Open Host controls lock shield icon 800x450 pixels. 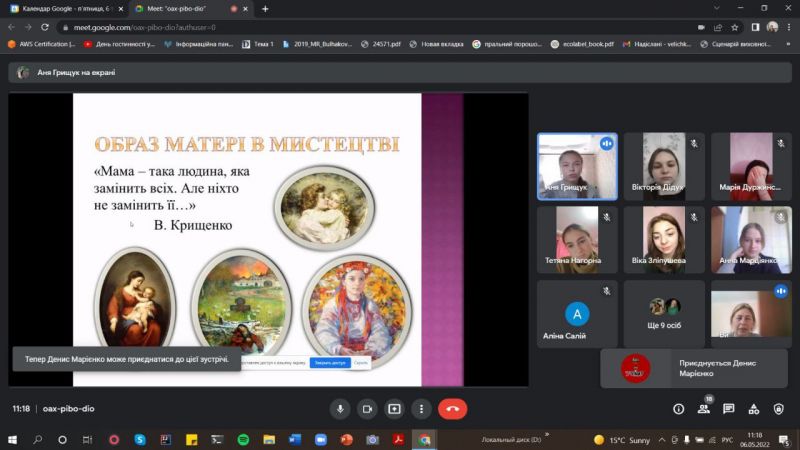pyautogui.click(x=779, y=409)
